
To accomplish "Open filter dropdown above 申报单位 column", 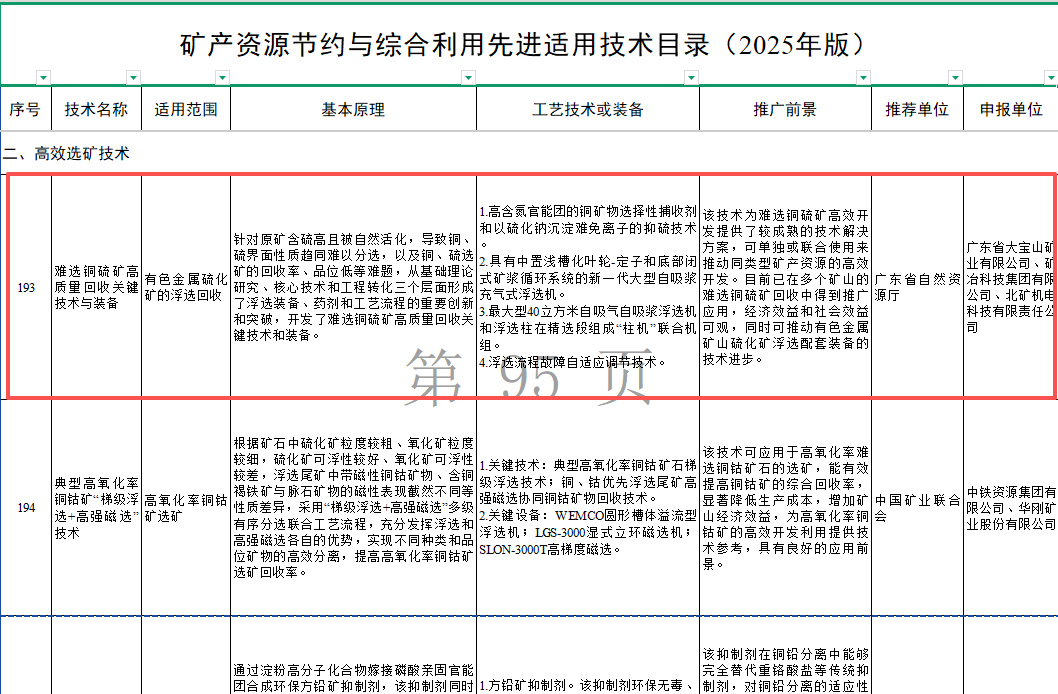I will pyautogui.click(x=1050, y=77).
